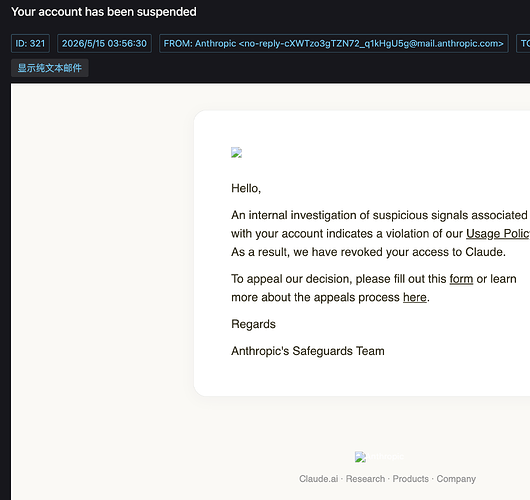Show plain text email via 显示纯文本邮件 button
The height and width of the screenshot is (500, 530).
pos(50,68)
